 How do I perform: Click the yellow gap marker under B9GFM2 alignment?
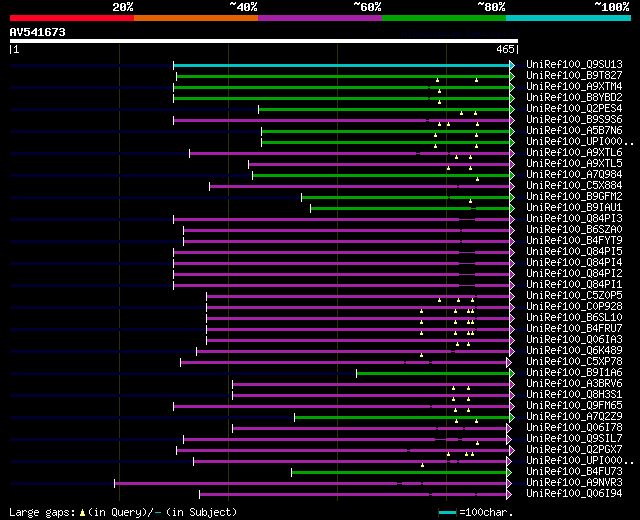470,201
